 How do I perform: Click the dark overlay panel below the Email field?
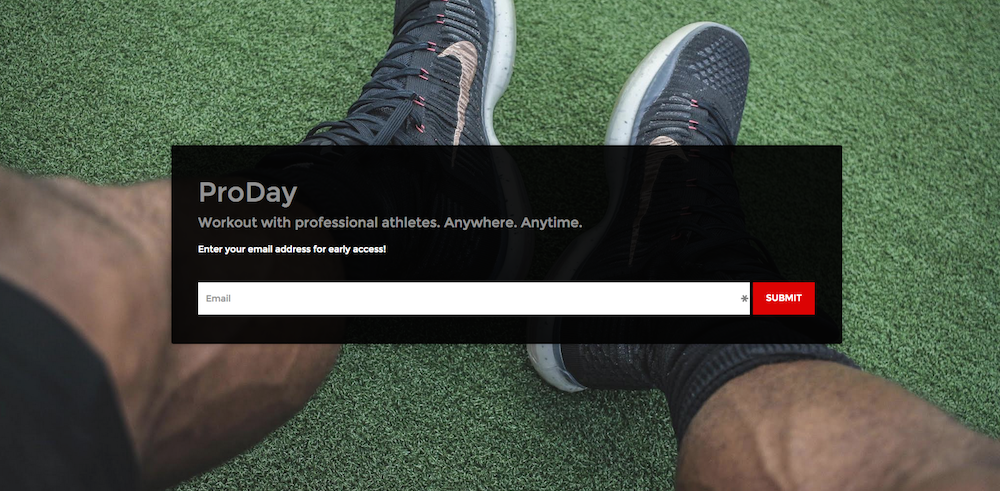click(x=506, y=330)
